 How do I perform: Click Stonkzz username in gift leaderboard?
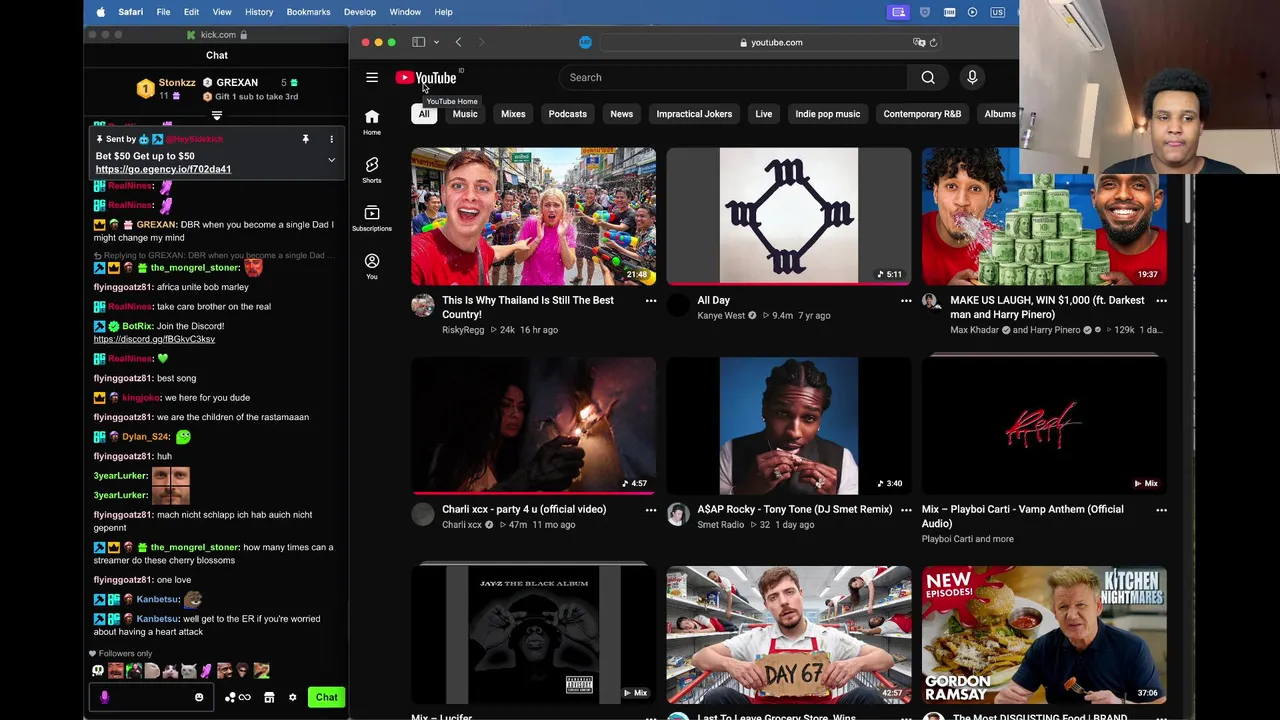tap(177, 83)
